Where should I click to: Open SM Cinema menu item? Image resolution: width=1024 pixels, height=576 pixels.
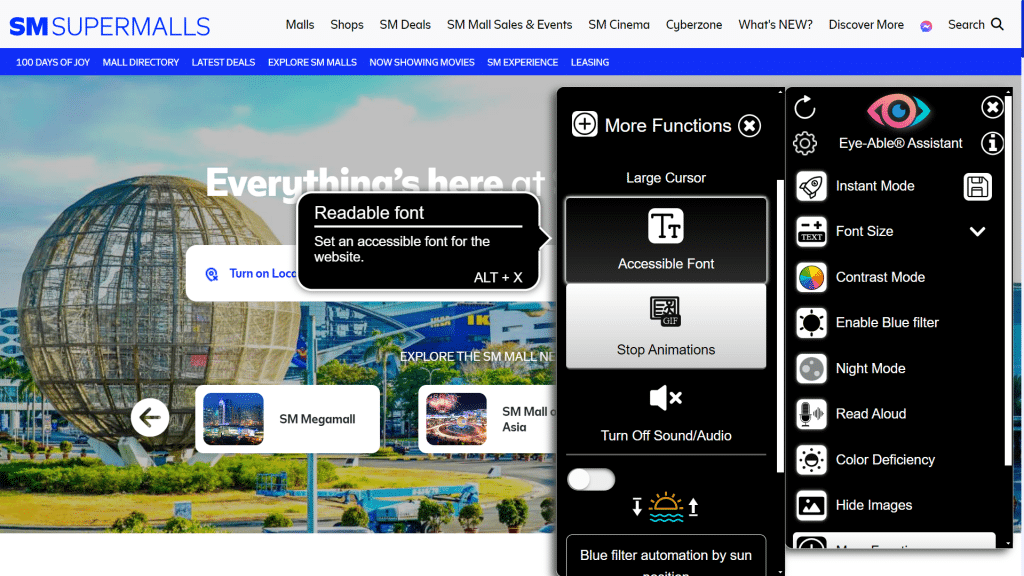tap(618, 25)
